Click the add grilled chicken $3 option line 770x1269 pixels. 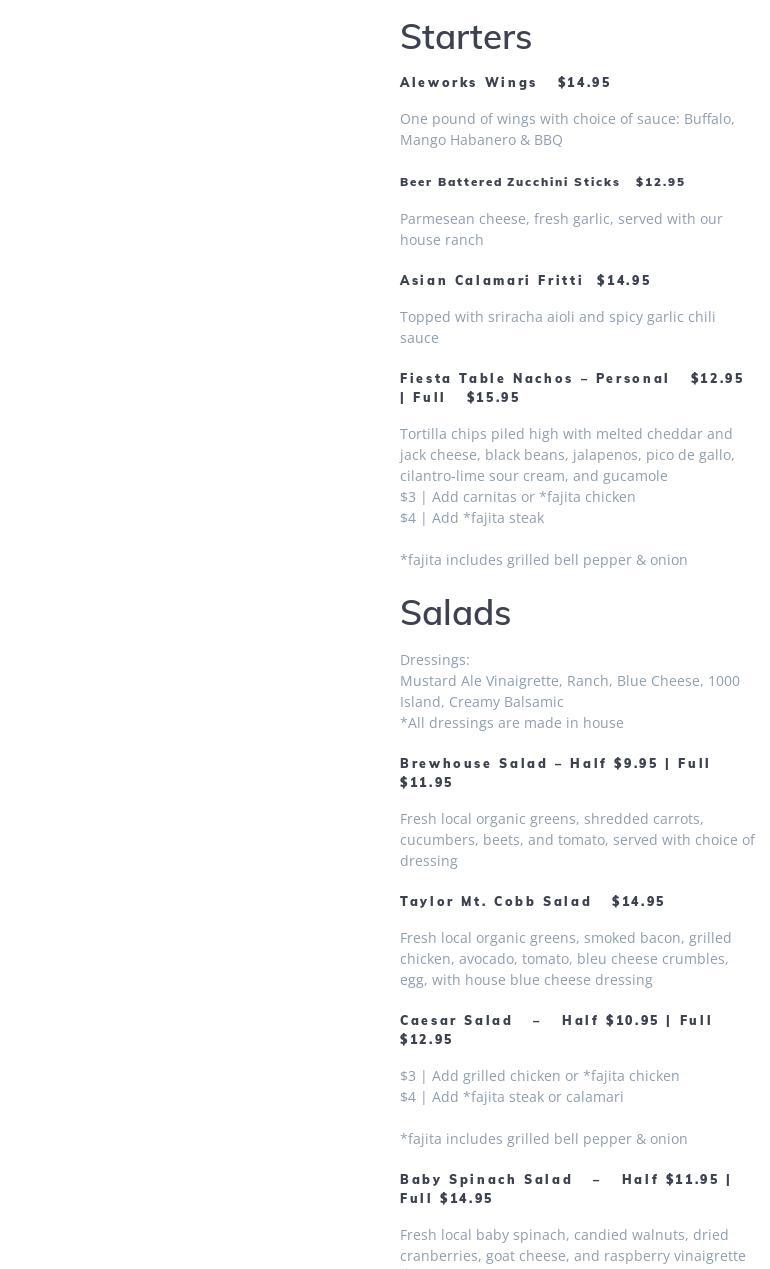coord(539,1076)
